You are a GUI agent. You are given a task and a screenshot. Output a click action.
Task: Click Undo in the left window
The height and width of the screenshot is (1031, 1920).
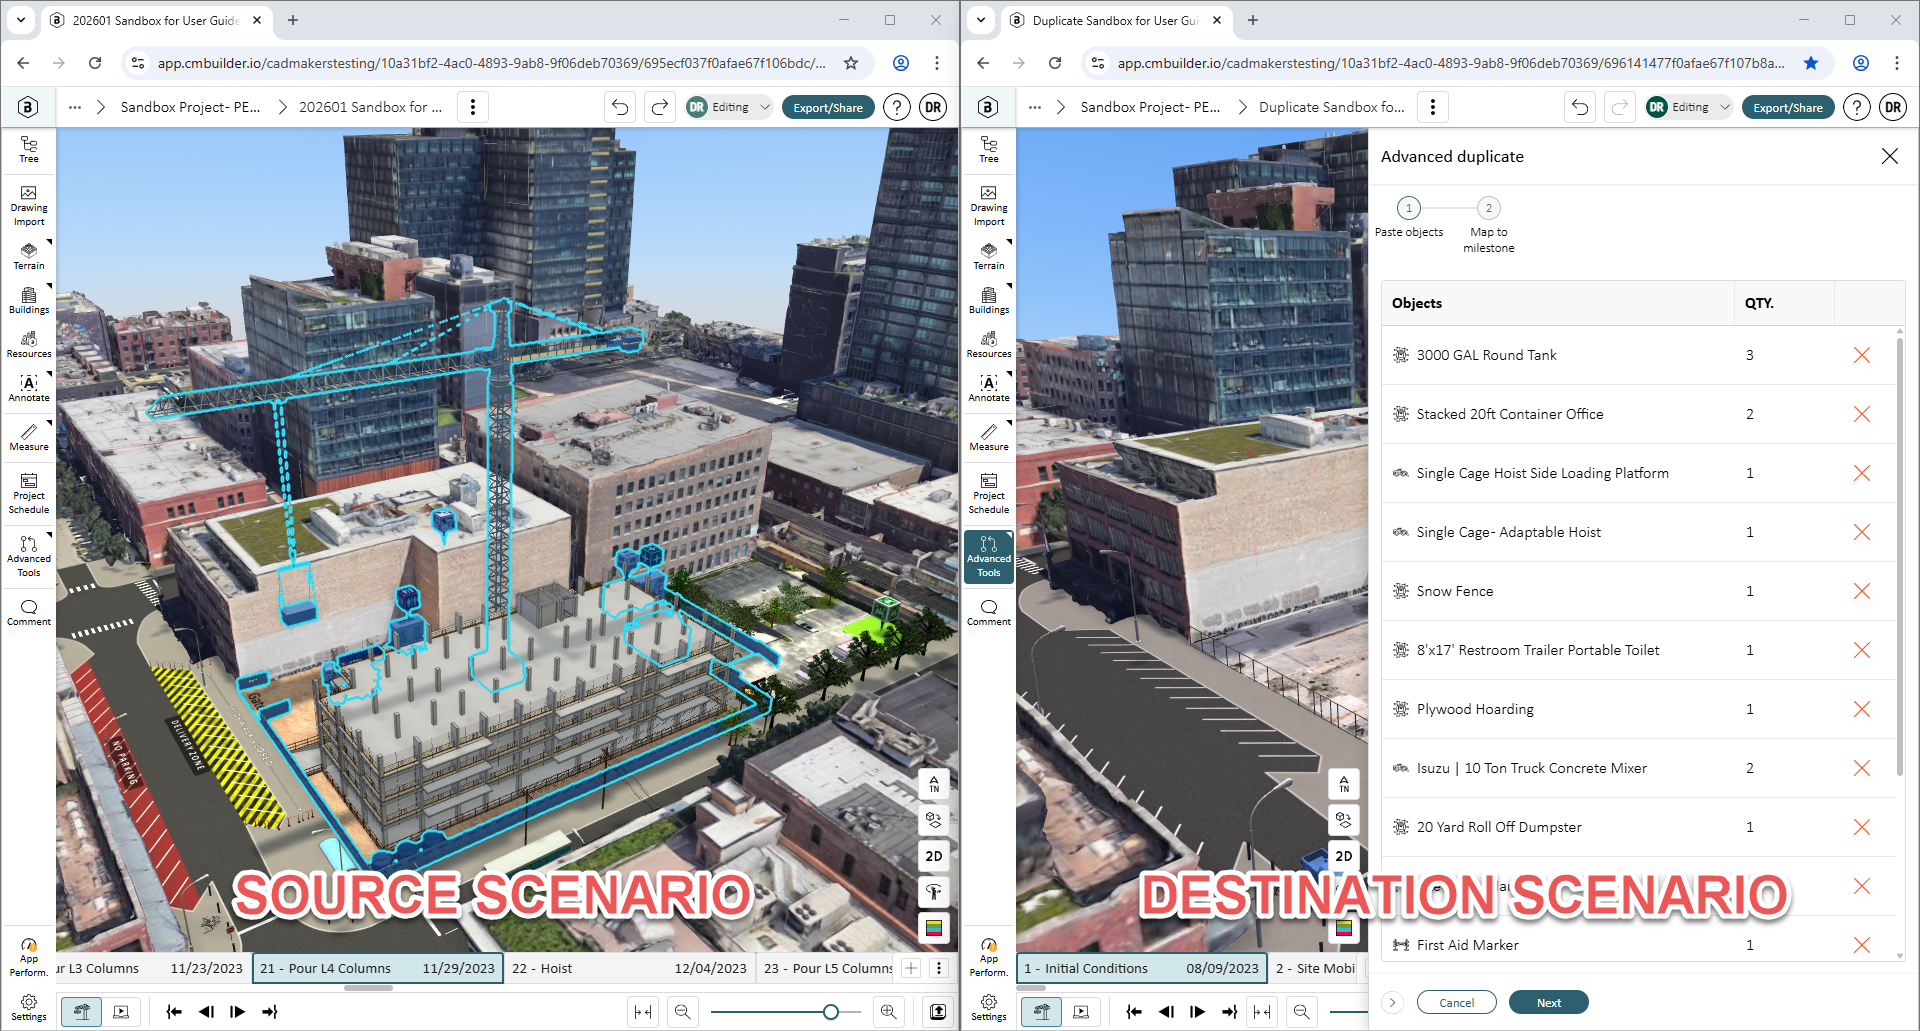tap(620, 107)
